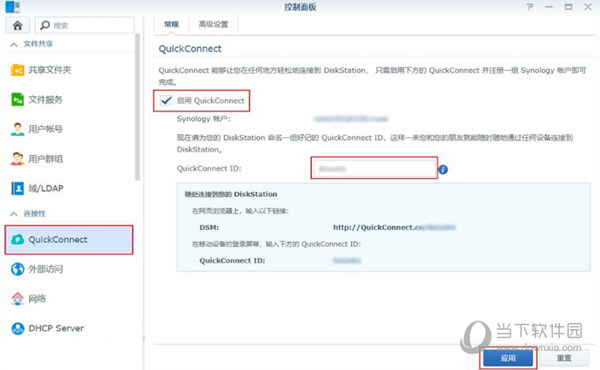
Task: Select 文件服务 label in sidebar
Action: (x=46, y=99)
